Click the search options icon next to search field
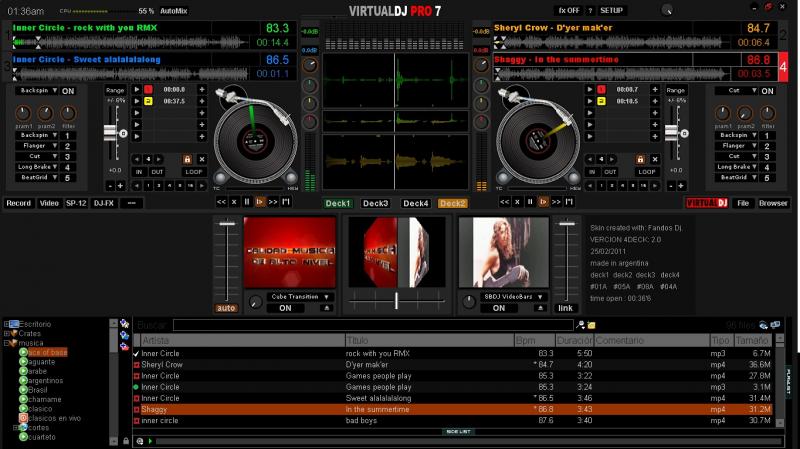Viewport: 800px width, 449px height. pyautogui.click(x=580, y=325)
